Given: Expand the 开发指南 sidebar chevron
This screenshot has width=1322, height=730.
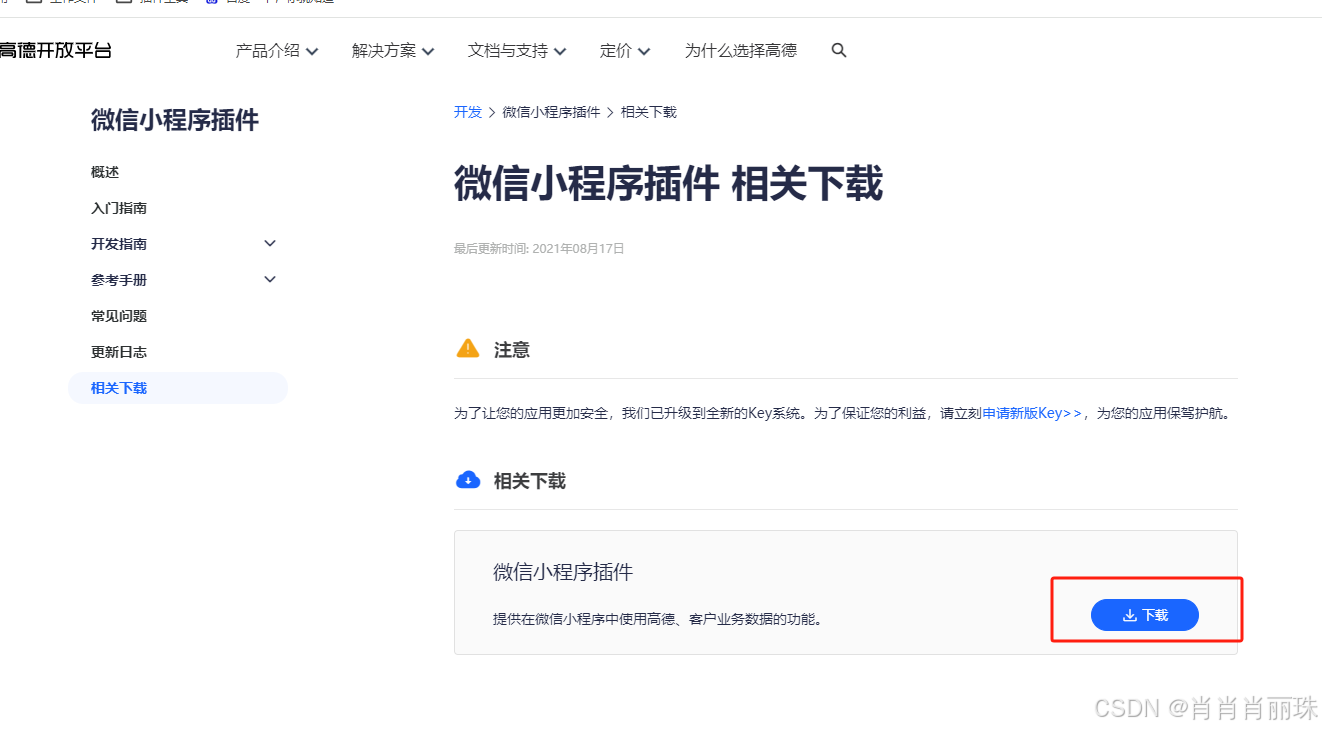Looking at the screenshot, I should (270, 243).
